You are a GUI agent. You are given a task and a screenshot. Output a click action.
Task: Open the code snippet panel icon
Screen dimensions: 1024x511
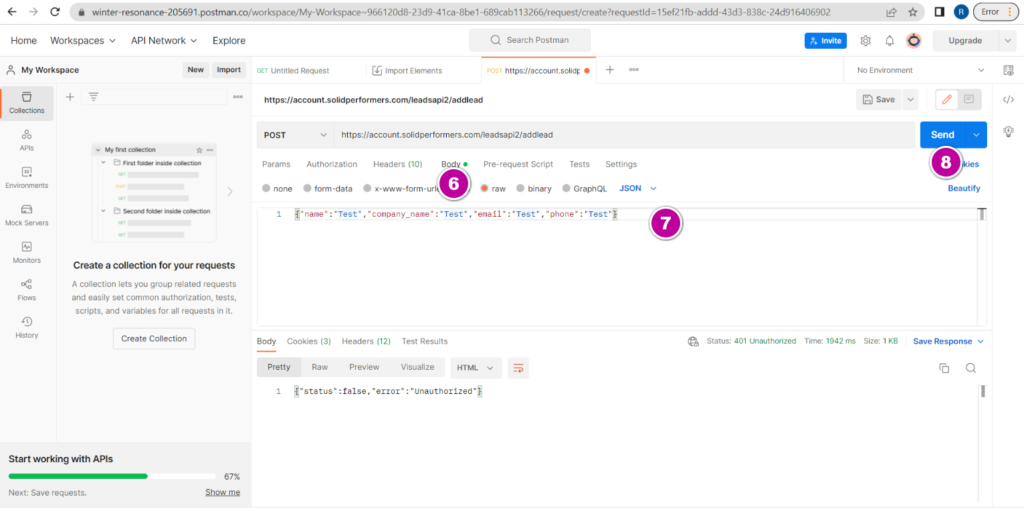(1008, 99)
